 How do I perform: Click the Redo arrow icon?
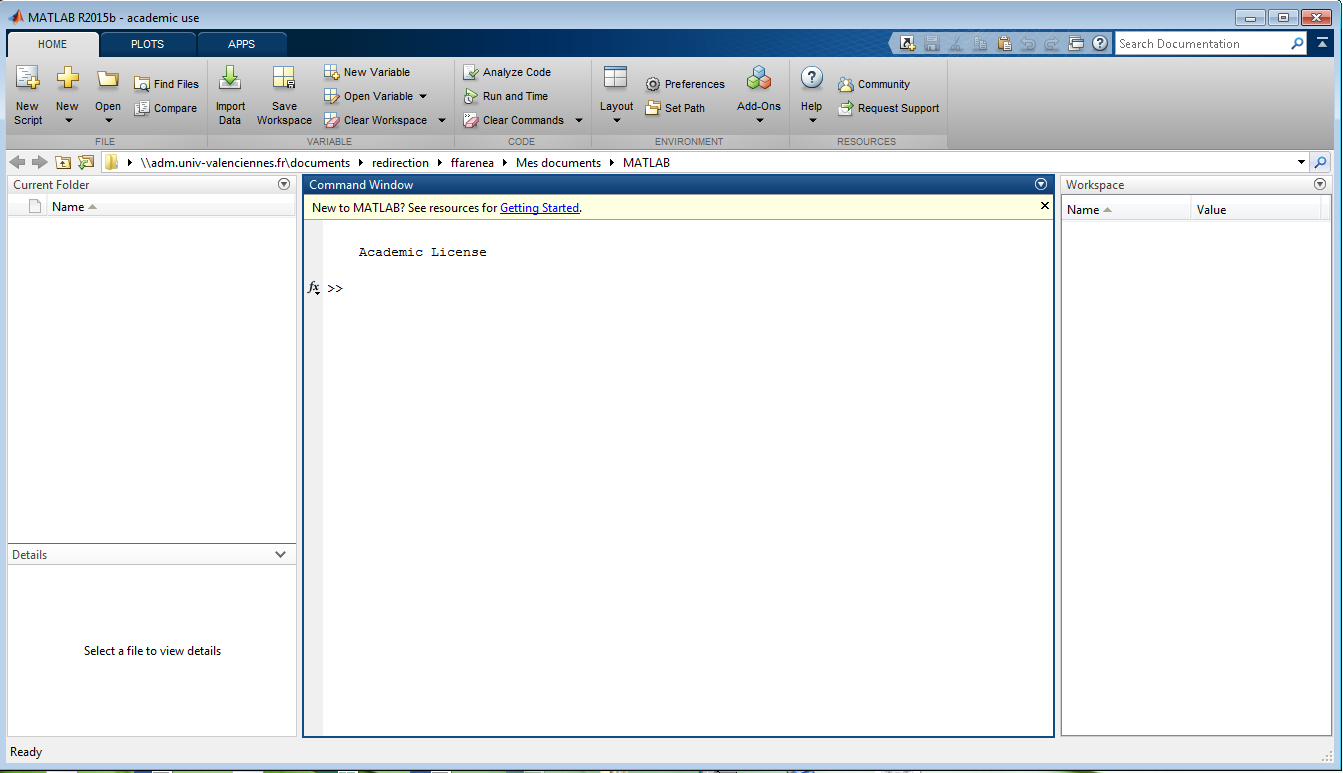1052,43
